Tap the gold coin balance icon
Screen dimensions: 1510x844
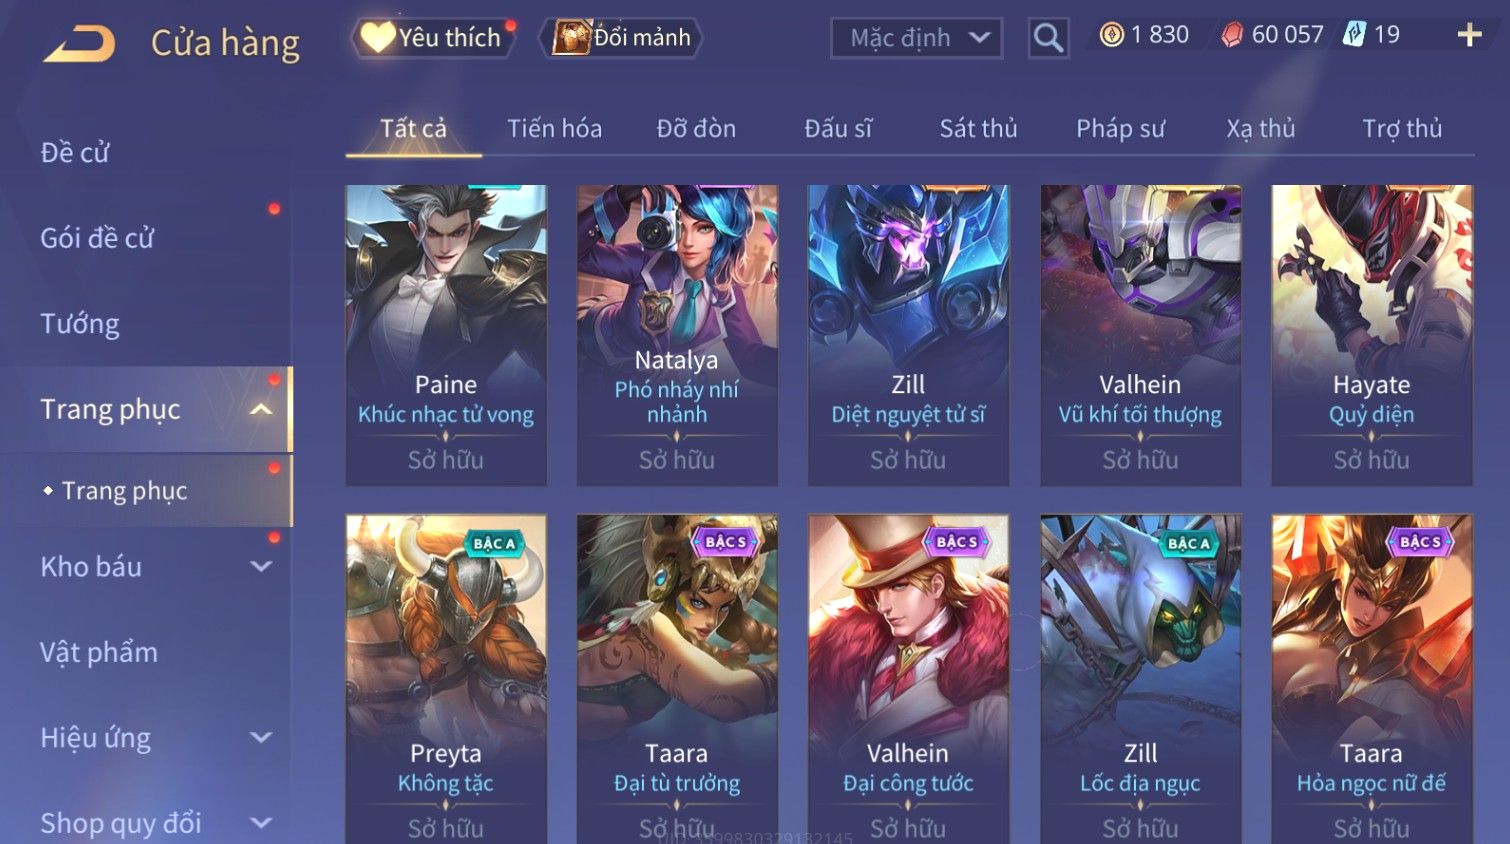click(x=1111, y=35)
